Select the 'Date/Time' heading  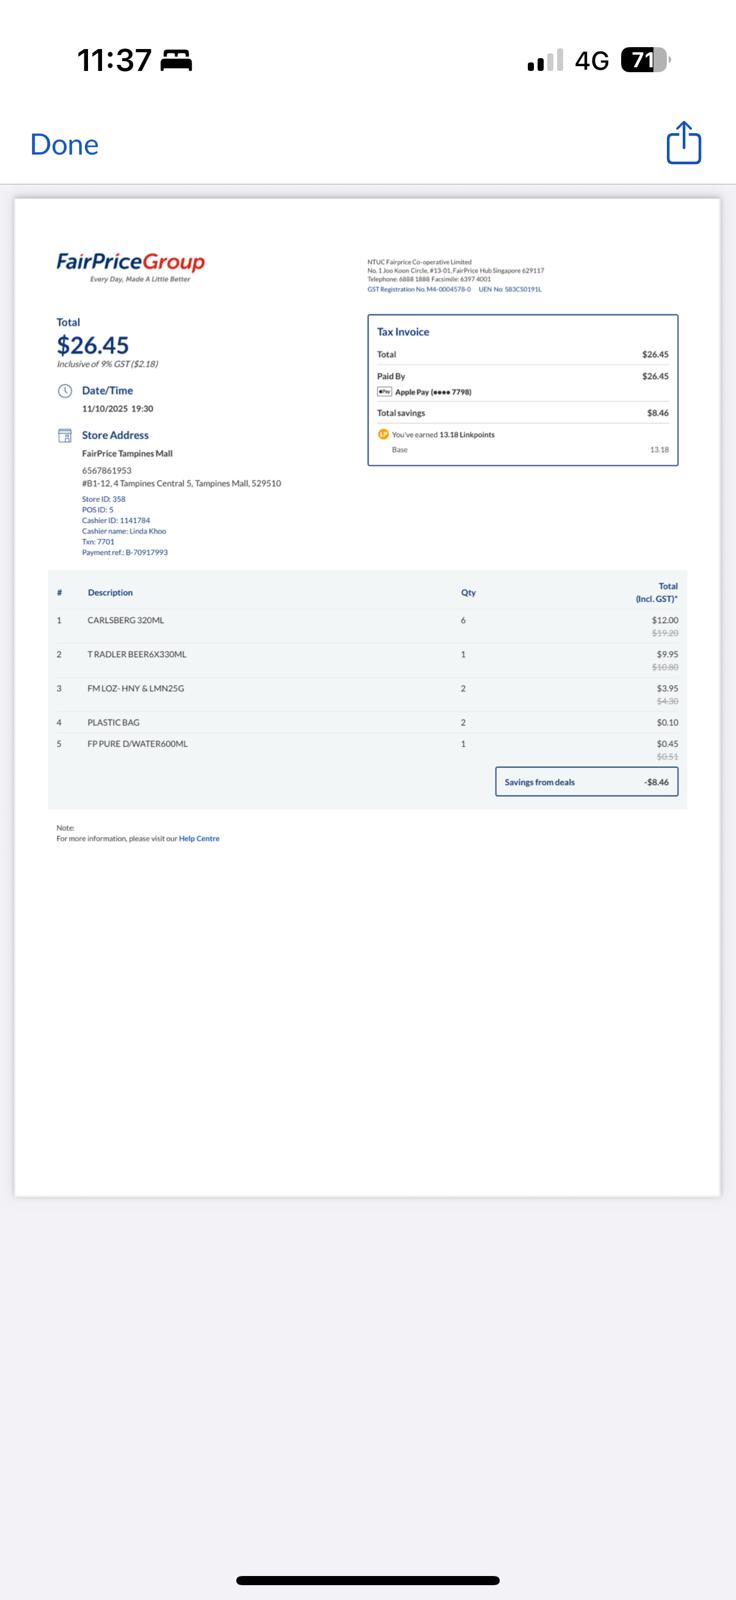[x=107, y=391]
